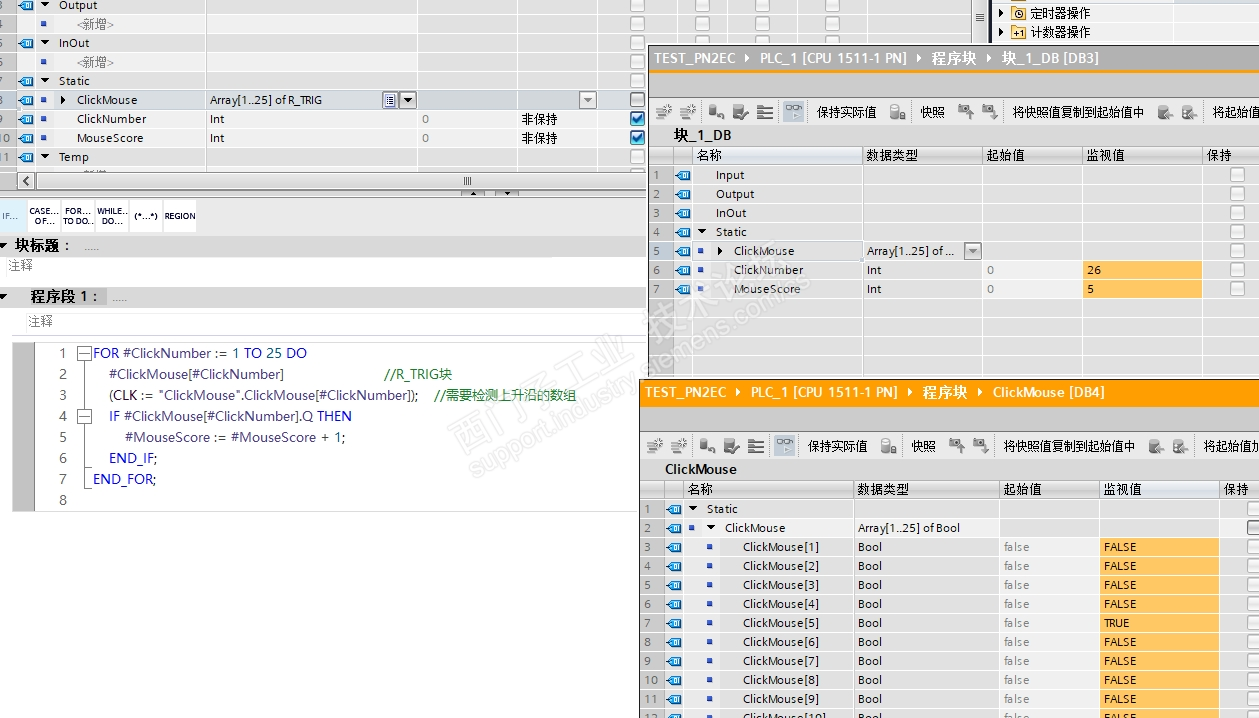Click 保持实际值 button in 块_1_DB toolbar

(x=846, y=112)
